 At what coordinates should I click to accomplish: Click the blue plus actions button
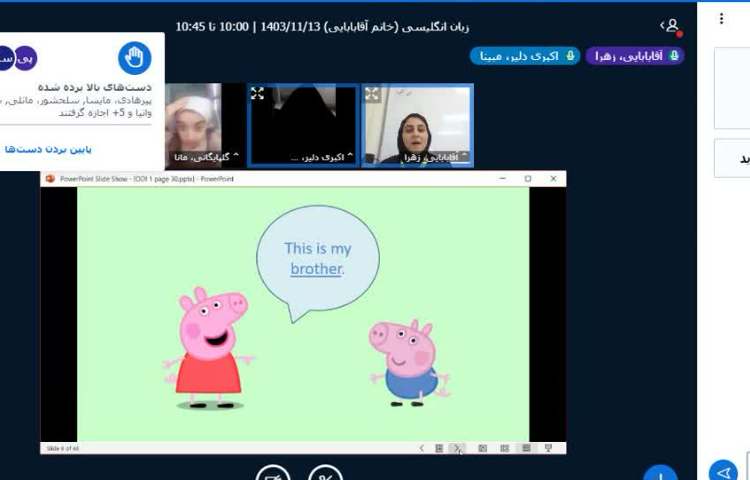pos(660,474)
